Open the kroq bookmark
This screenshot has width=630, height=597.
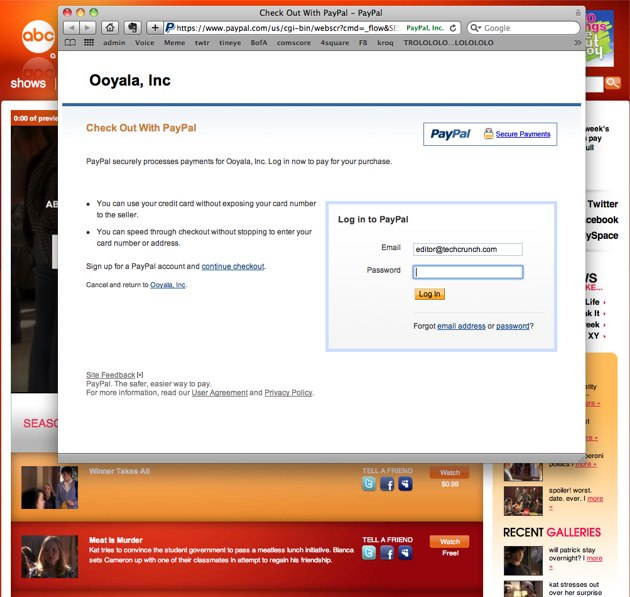point(385,43)
